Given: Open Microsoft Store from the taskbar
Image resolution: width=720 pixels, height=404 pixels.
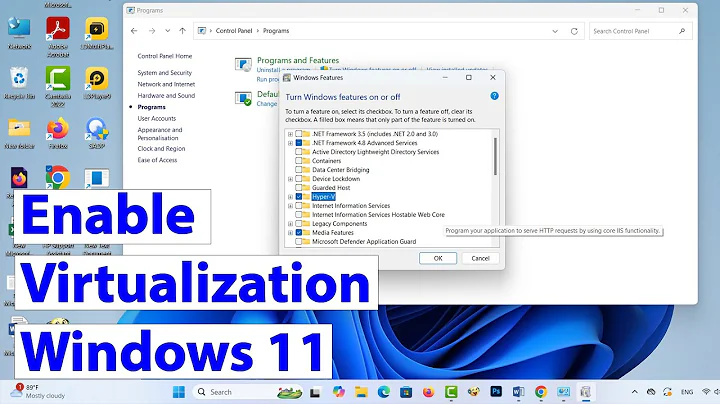Looking at the screenshot, I should 406,392.
